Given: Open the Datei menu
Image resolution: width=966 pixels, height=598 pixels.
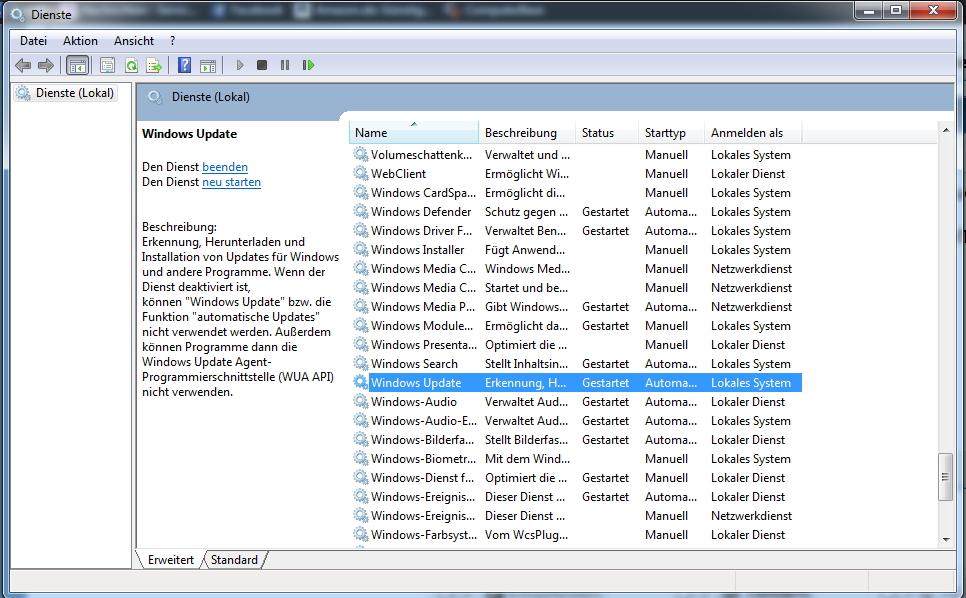Looking at the screenshot, I should [33, 41].
